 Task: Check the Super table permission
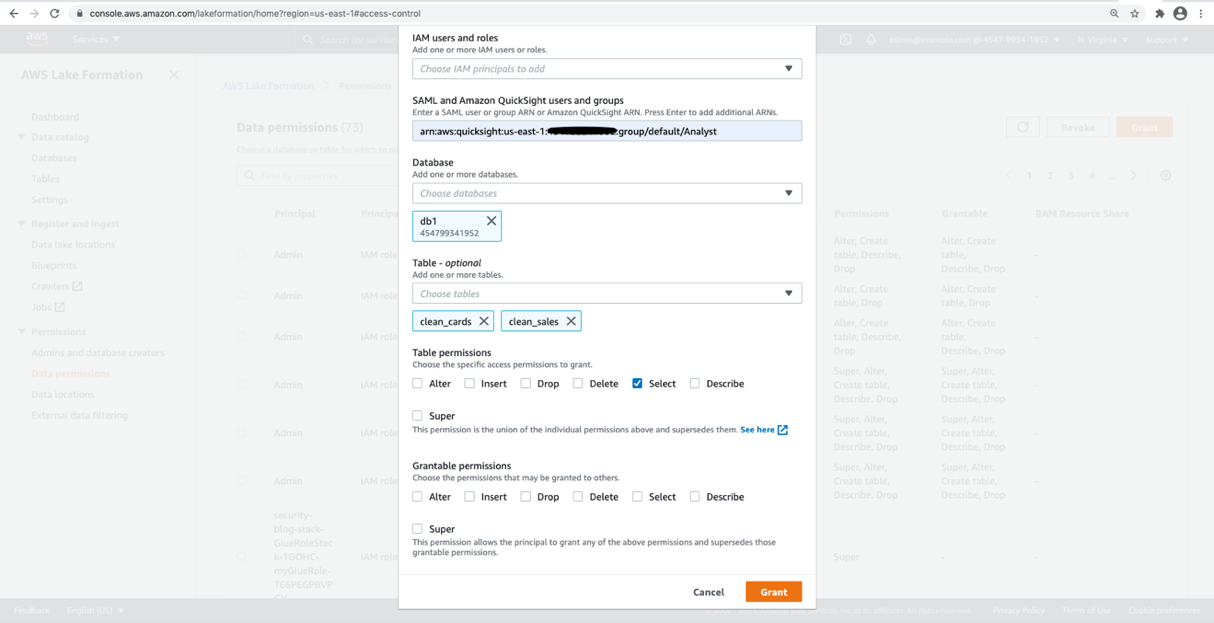(418, 415)
